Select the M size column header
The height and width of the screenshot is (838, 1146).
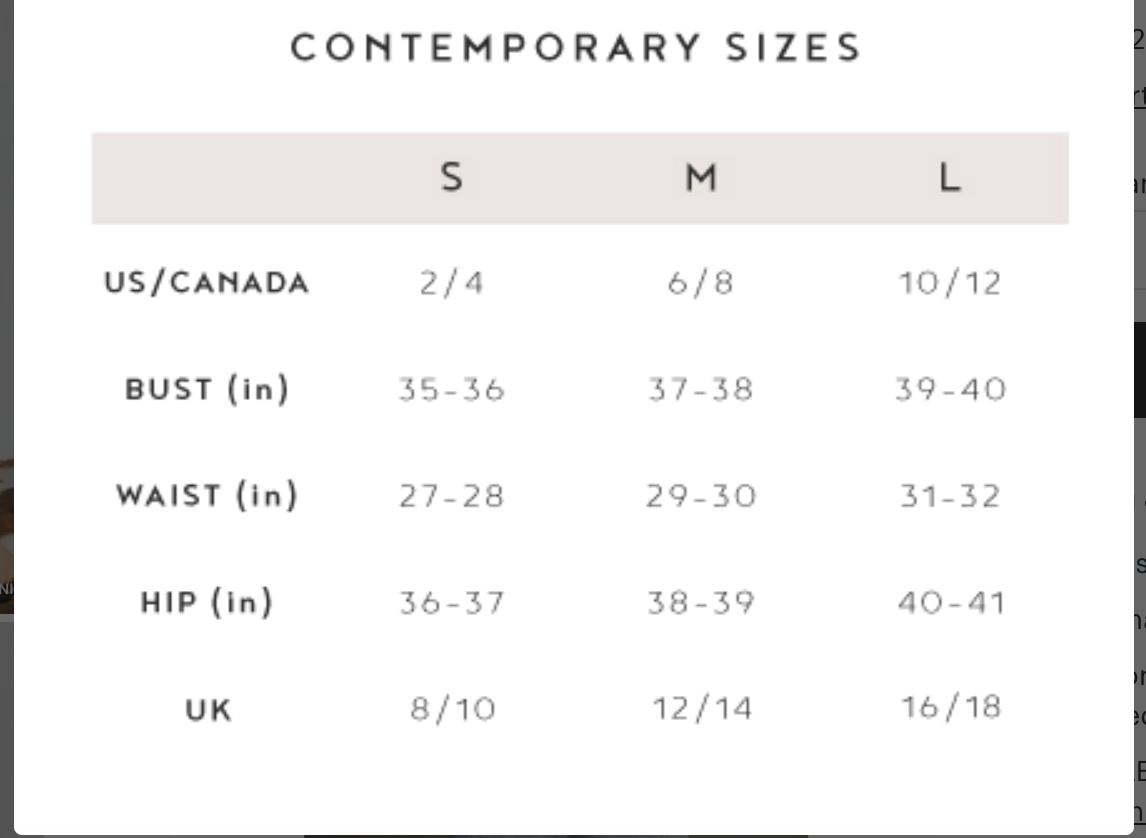pyautogui.click(x=701, y=178)
